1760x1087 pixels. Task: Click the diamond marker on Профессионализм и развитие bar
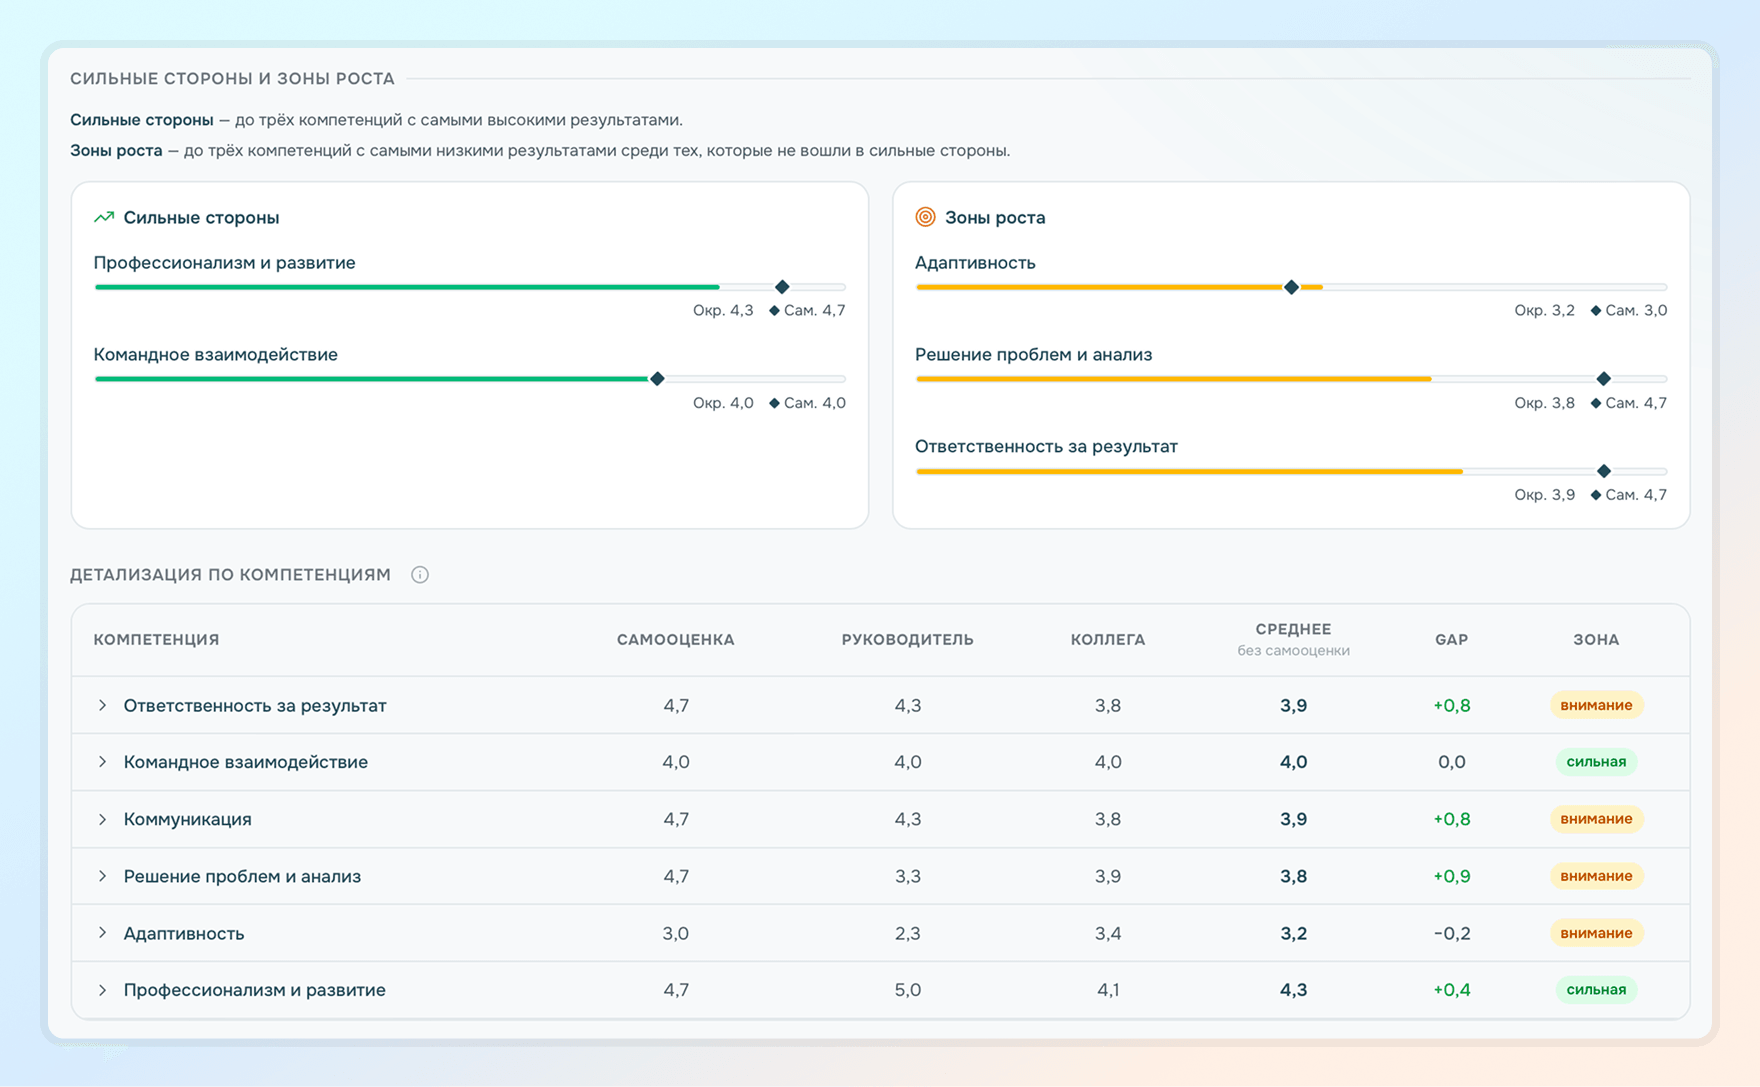coord(782,287)
